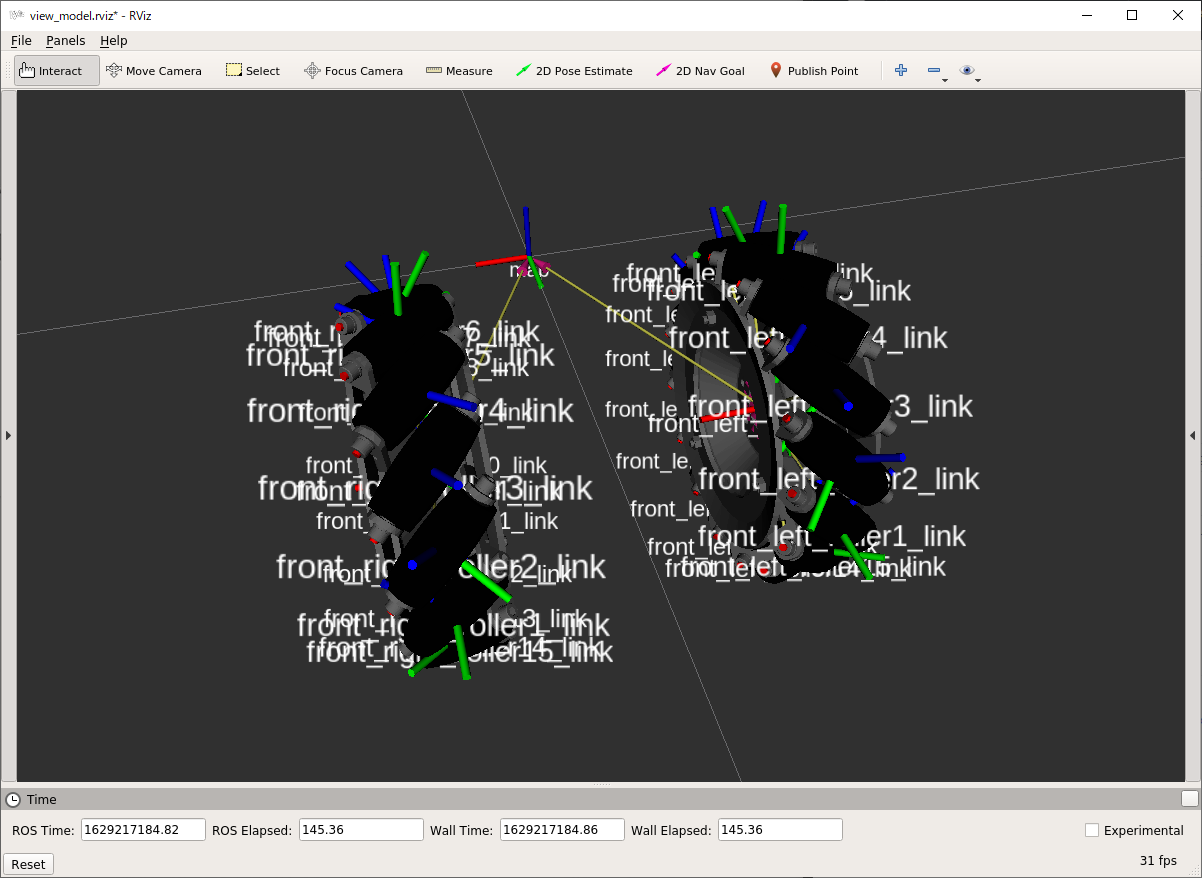
Task: Maximize the RViz window
Action: 1131,15
